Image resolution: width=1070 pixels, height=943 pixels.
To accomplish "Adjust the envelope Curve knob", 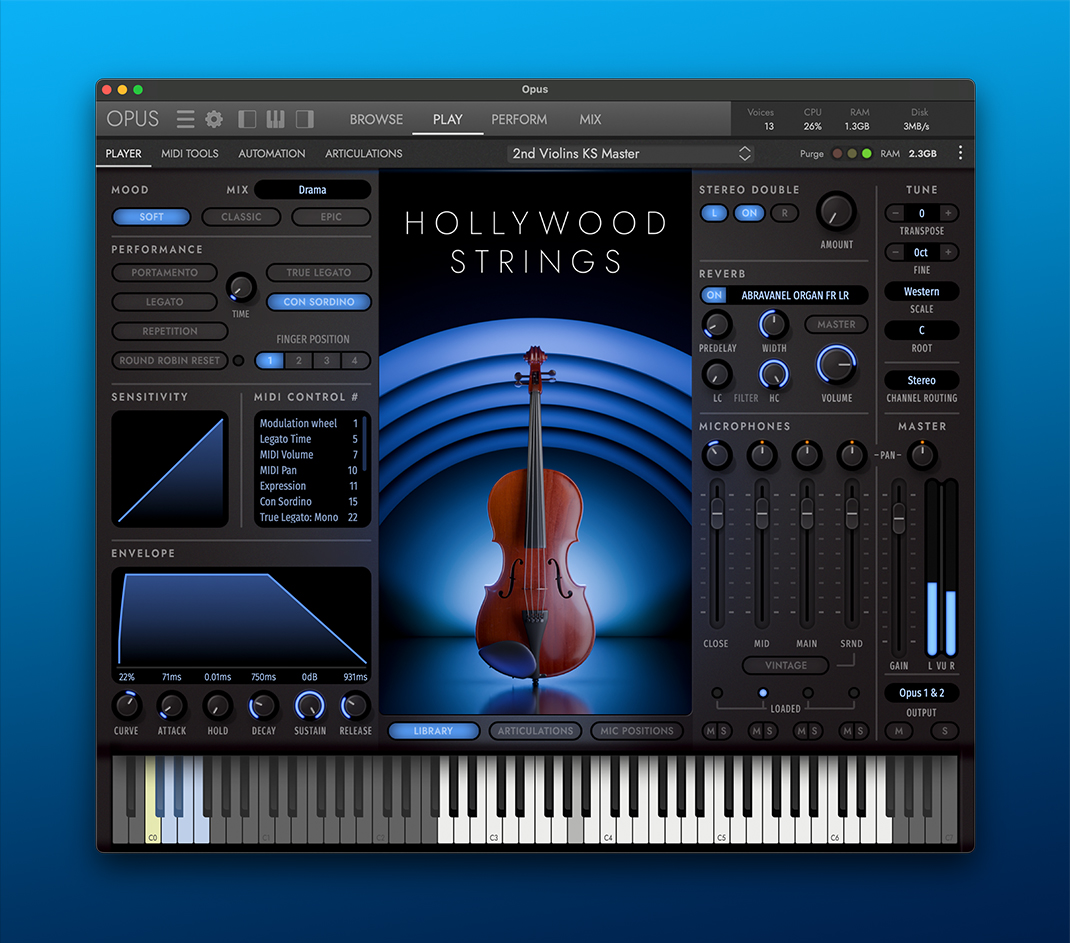I will (127, 706).
